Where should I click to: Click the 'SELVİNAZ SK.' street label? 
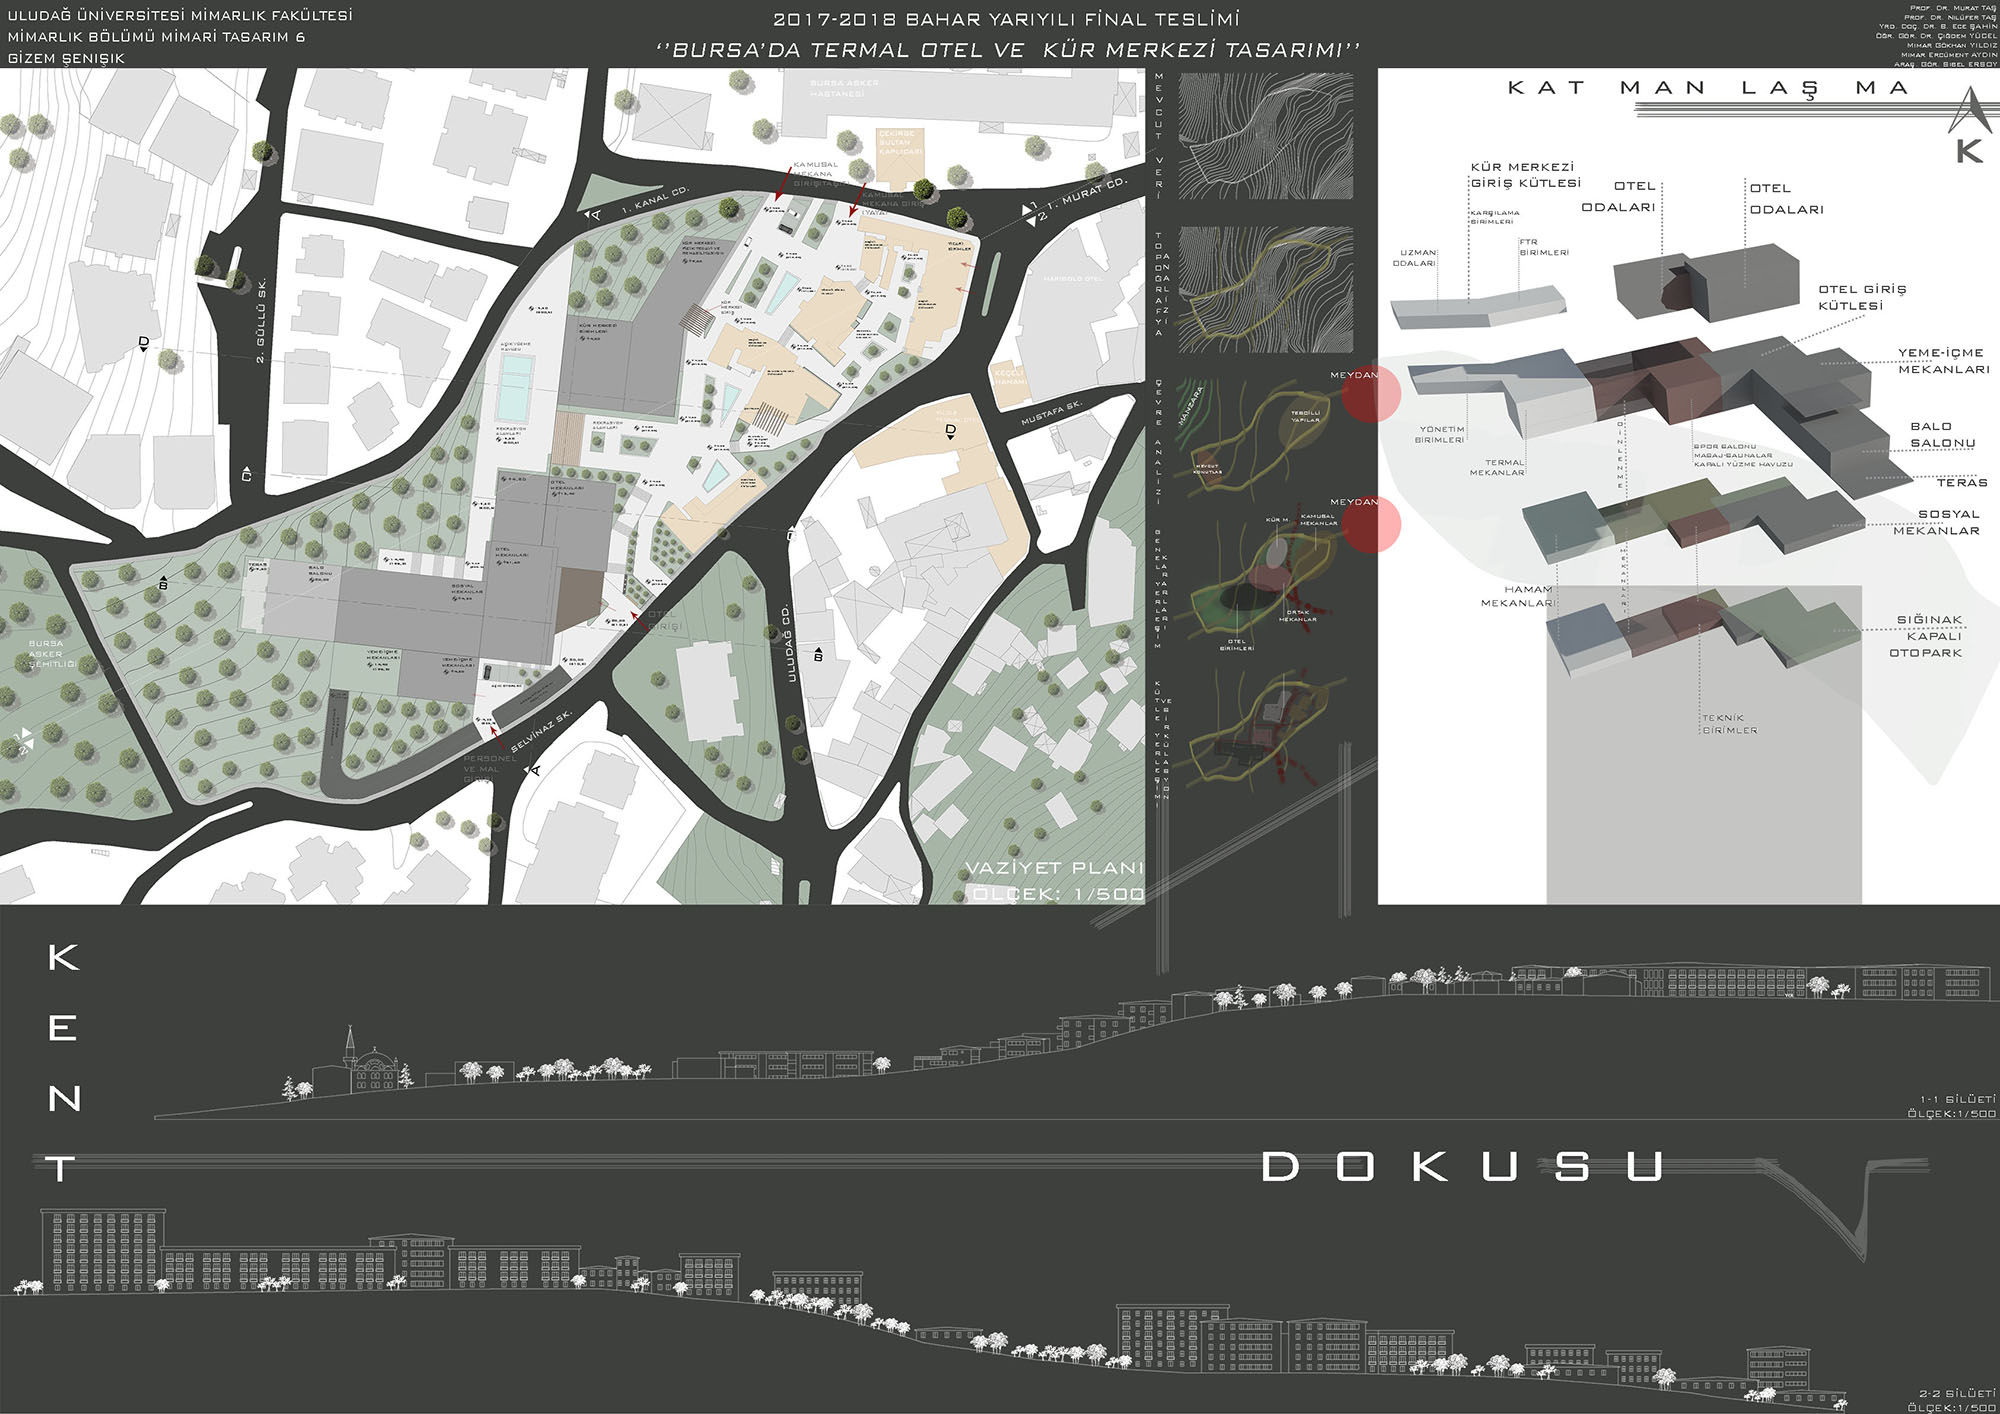(x=541, y=732)
